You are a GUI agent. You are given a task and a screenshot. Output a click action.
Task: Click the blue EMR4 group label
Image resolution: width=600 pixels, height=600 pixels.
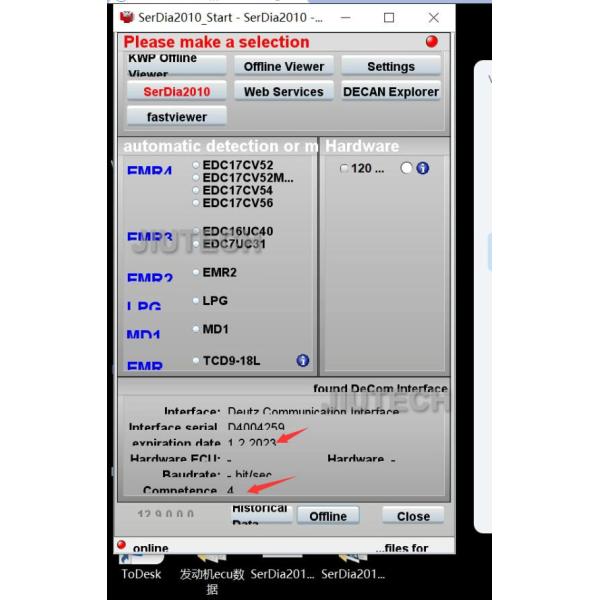(x=150, y=170)
